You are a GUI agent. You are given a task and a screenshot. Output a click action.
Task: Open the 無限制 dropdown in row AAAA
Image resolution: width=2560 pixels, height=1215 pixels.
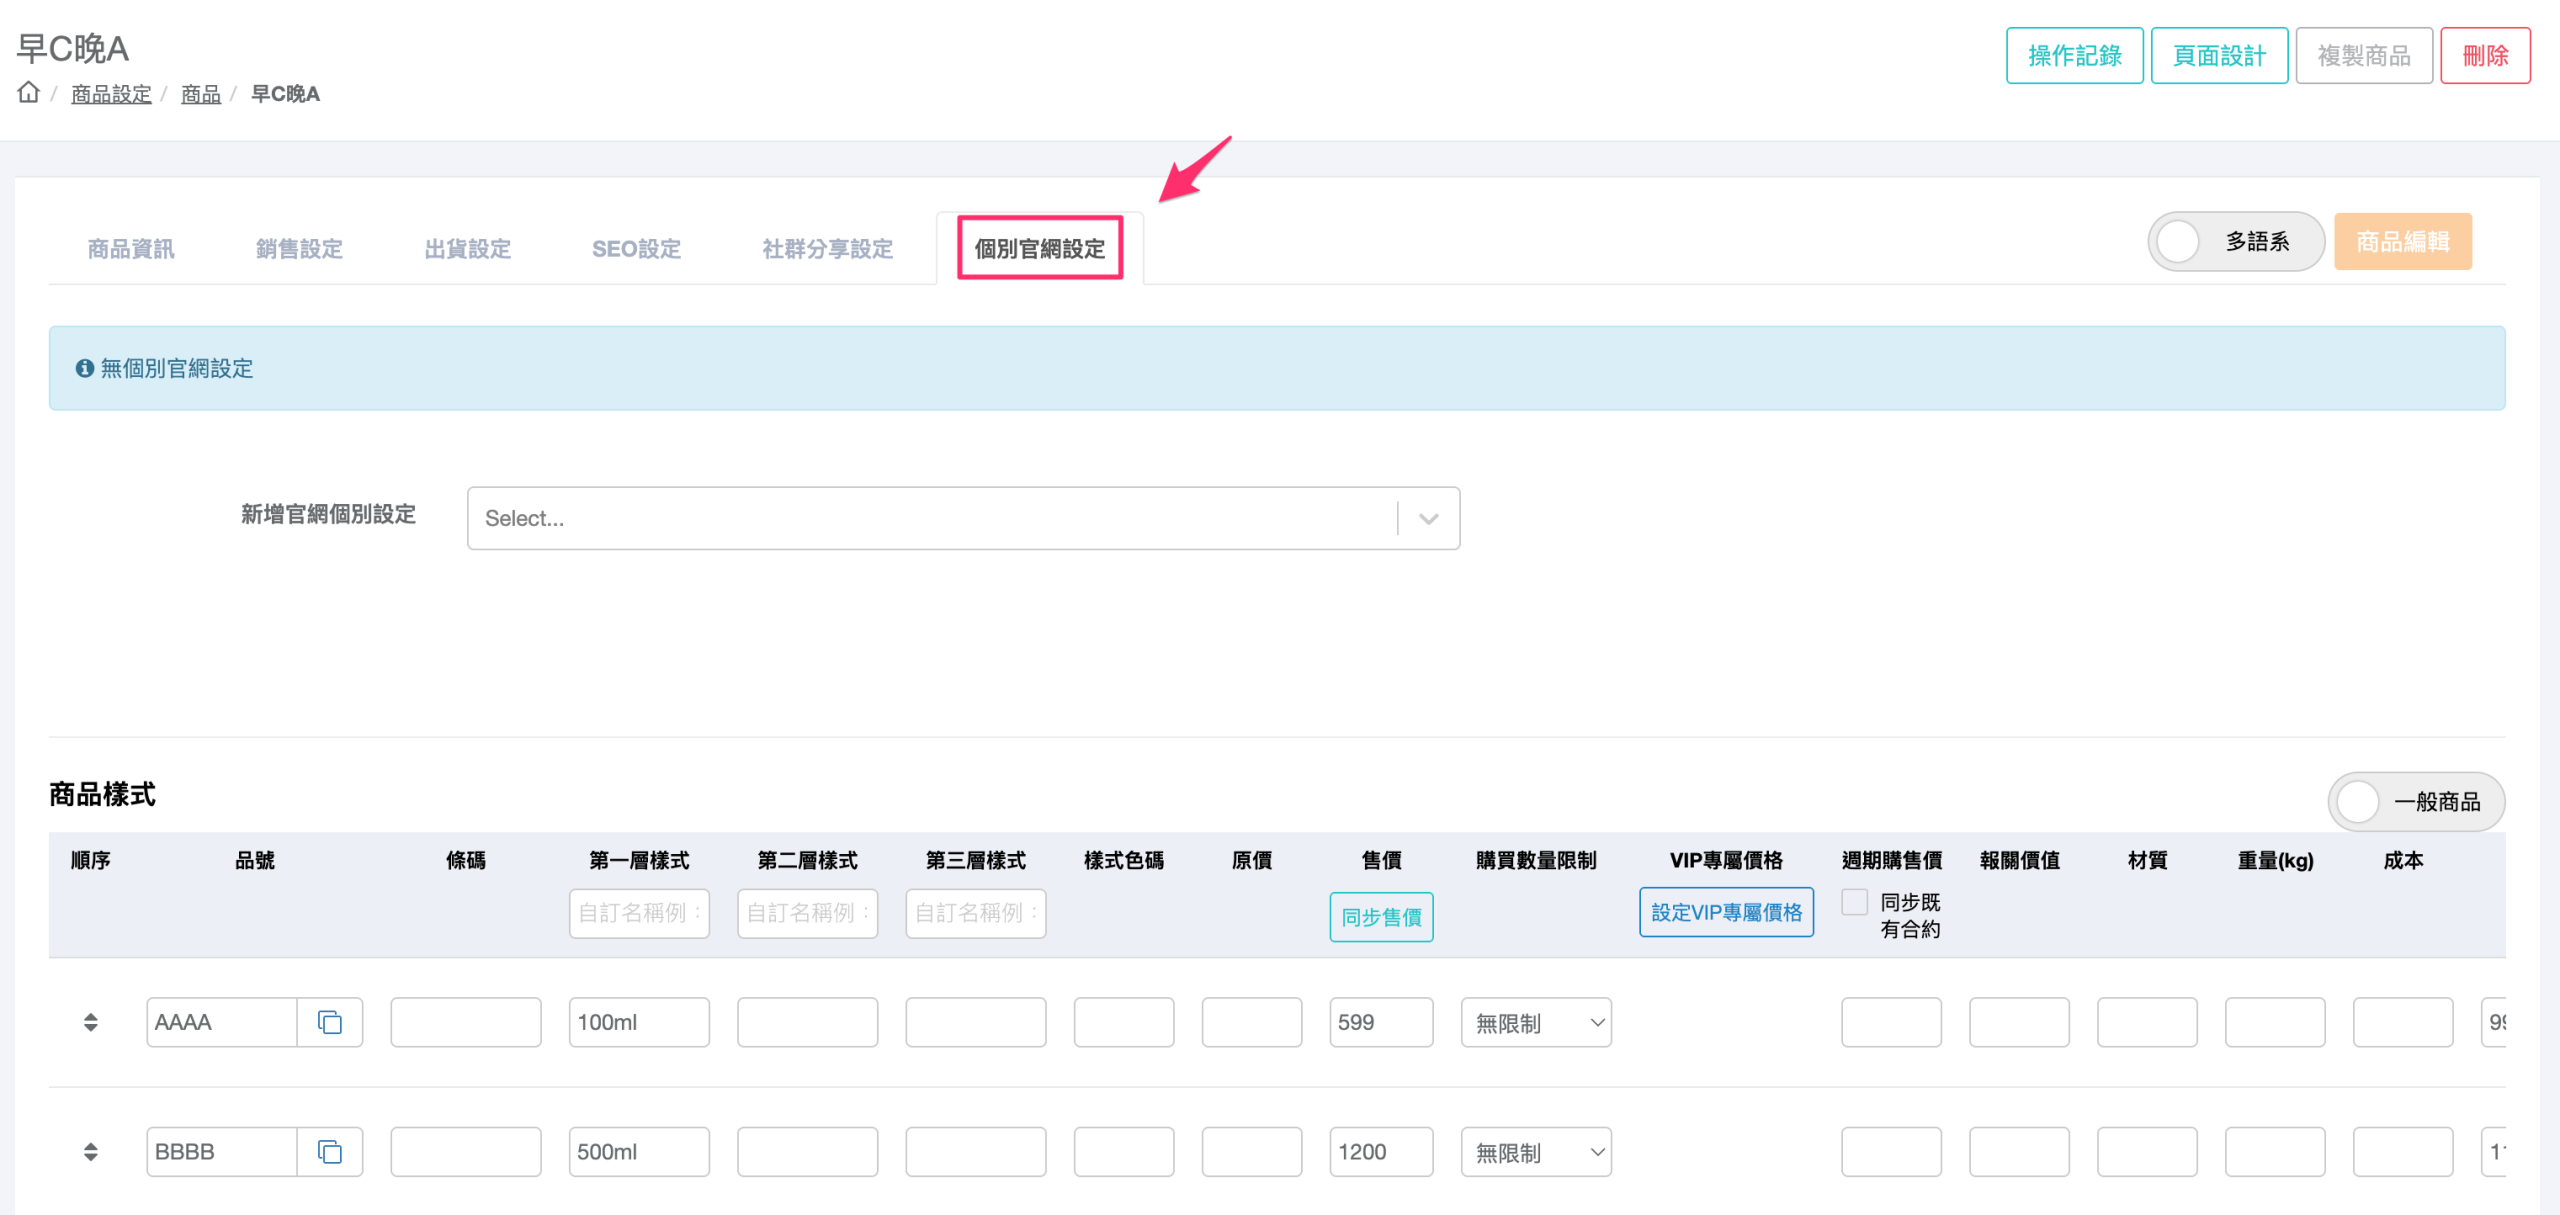click(x=1536, y=1022)
